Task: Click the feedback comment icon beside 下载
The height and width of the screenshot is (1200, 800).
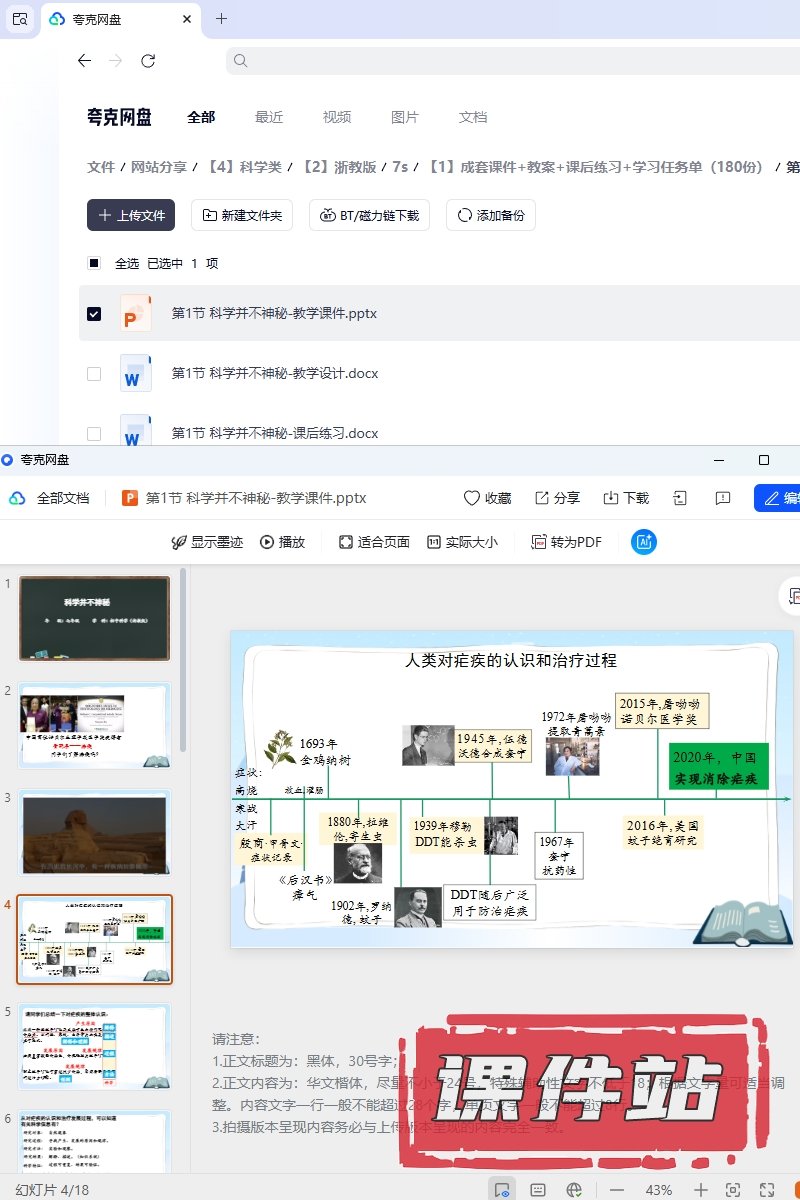Action: coord(723,498)
